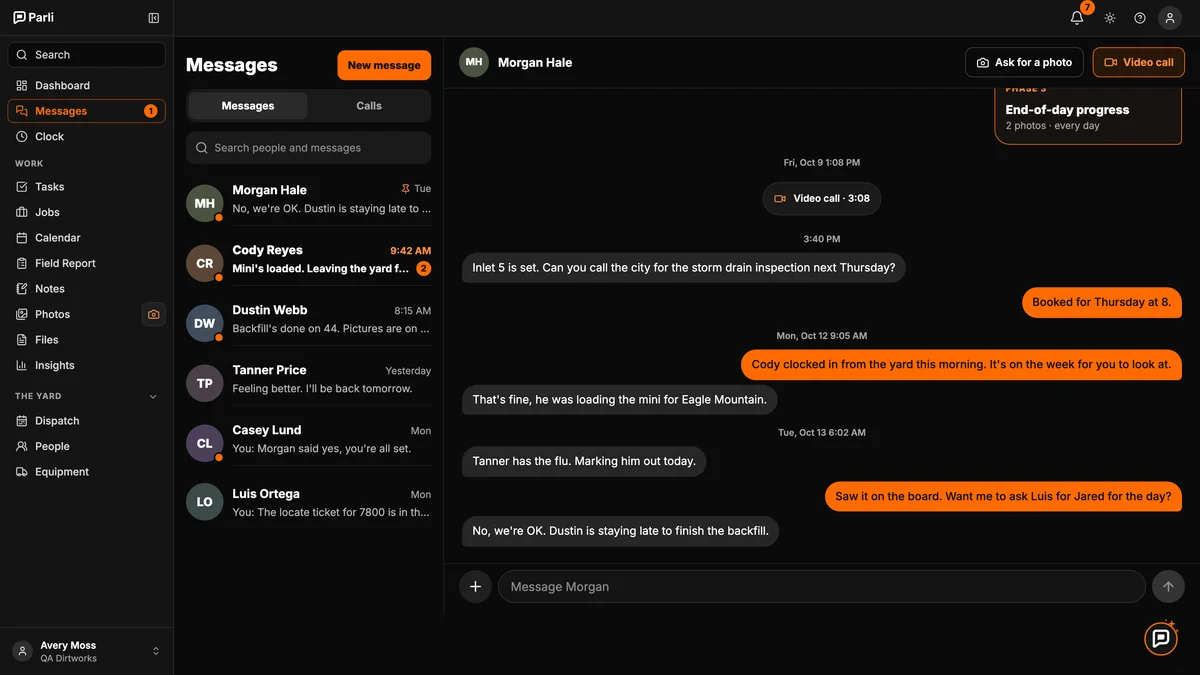Viewport: 1200px width, 675px height.
Task: Open End-of-day progress card
Action: (x=1088, y=116)
